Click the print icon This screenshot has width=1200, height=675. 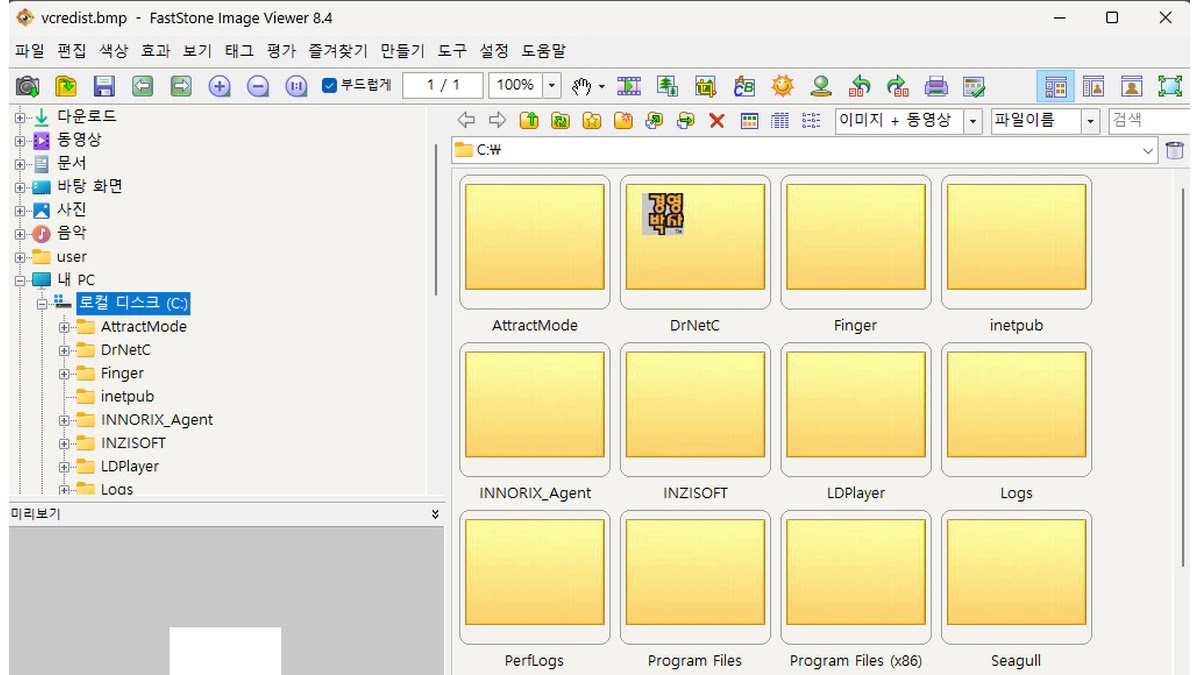(936, 86)
